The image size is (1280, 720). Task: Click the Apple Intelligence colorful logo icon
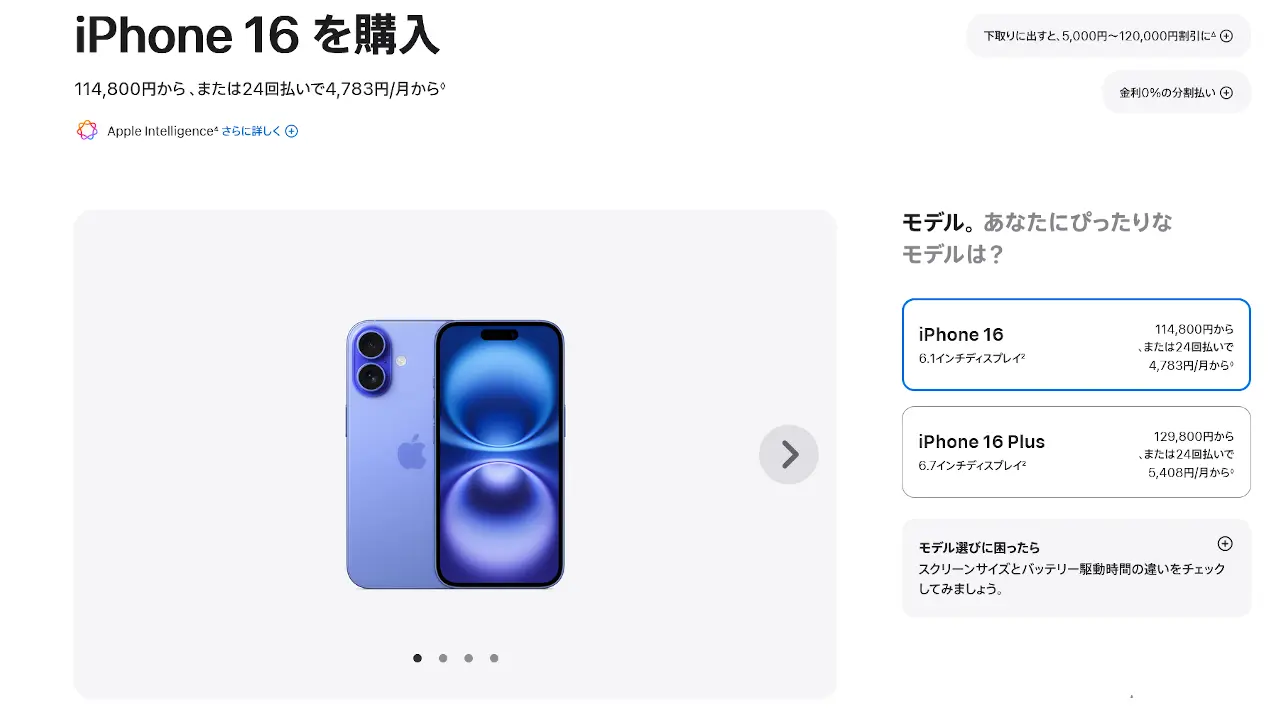[87, 130]
